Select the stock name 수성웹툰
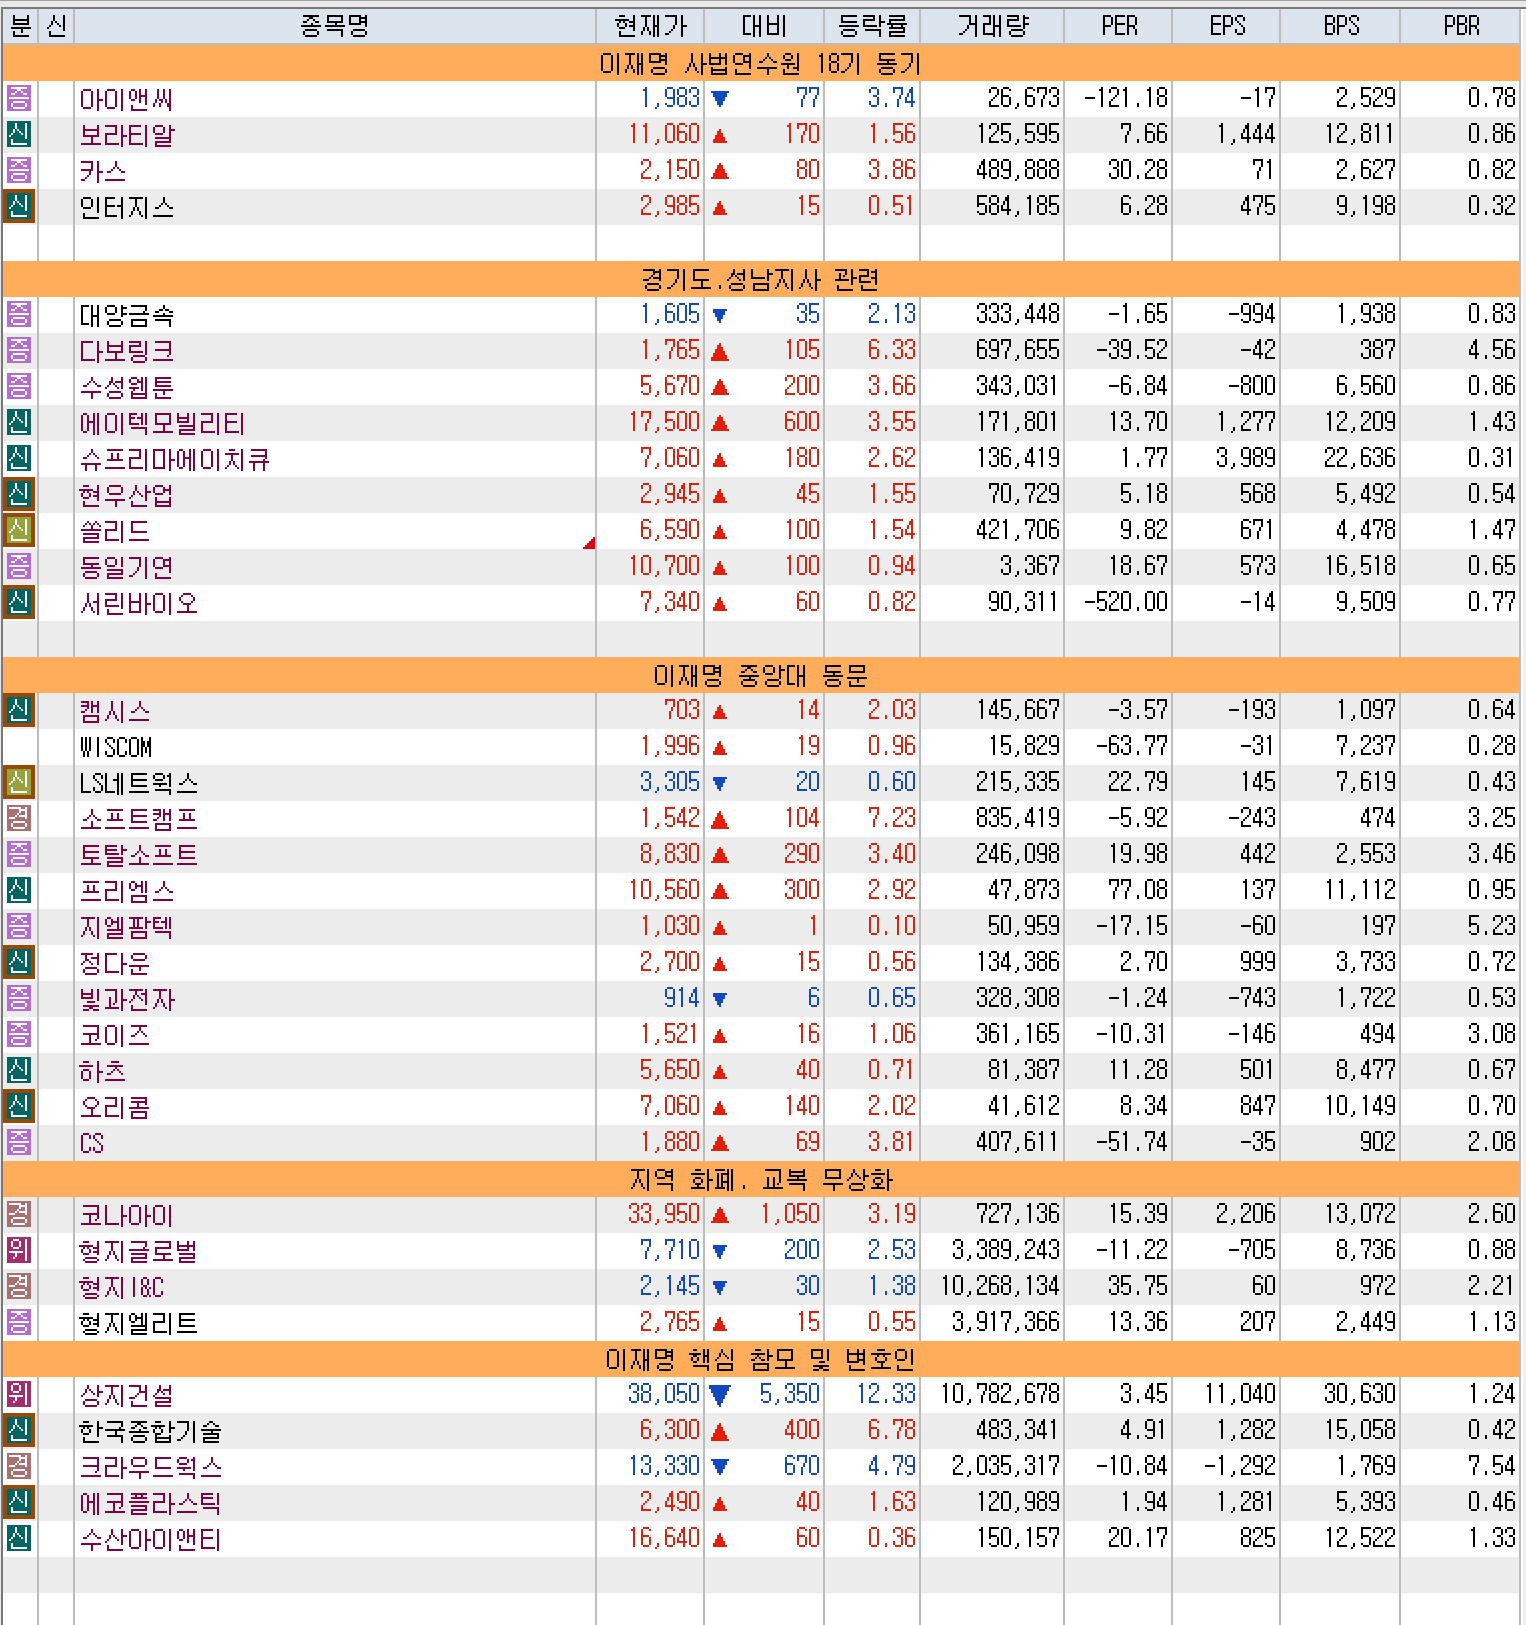 (x=126, y=388)
